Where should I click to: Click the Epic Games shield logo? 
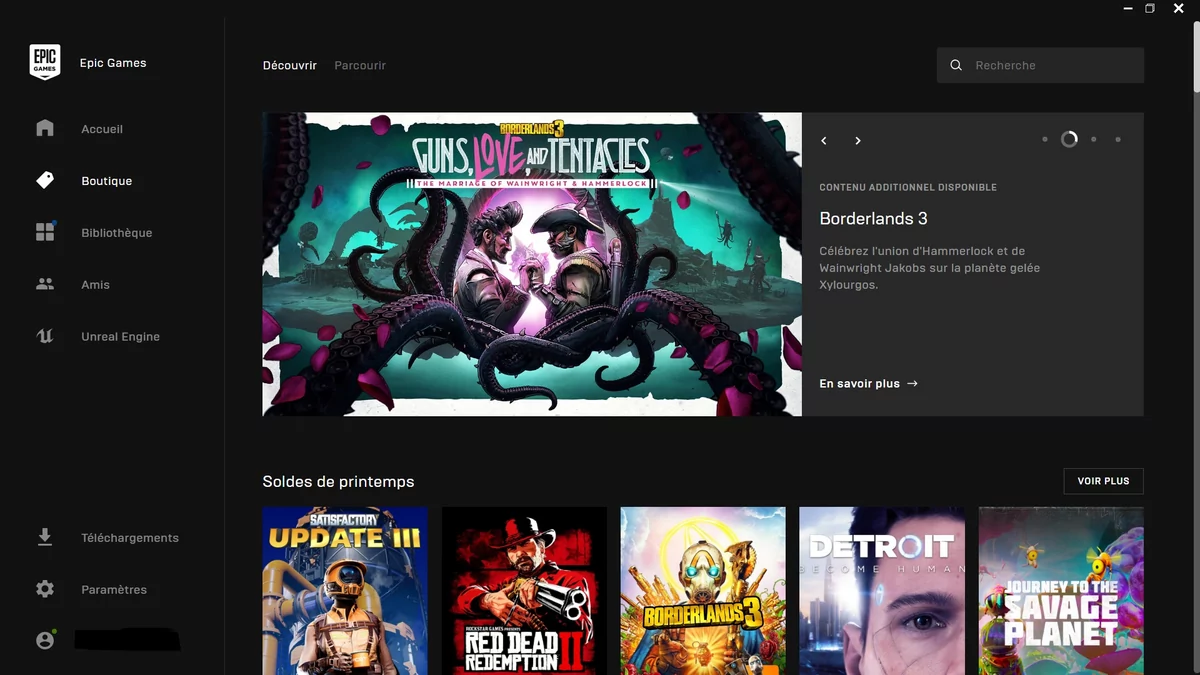45,62
